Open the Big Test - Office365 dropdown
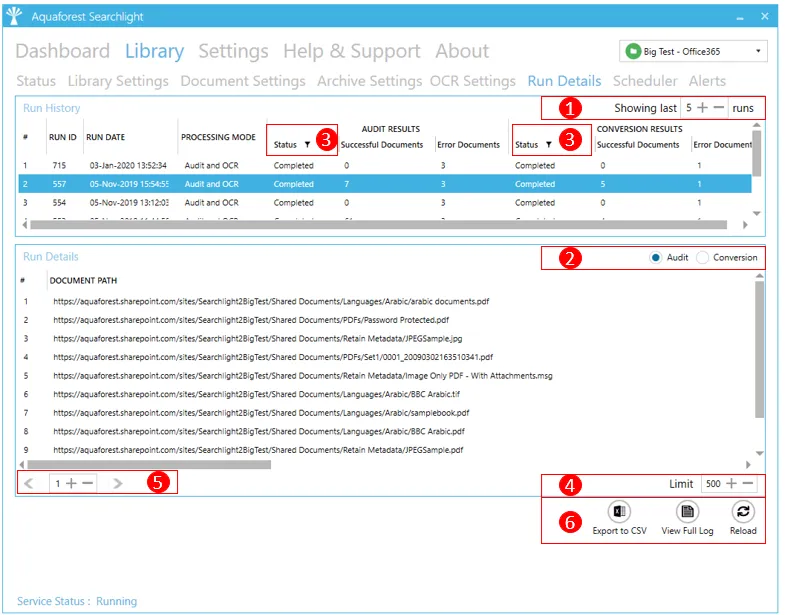This screenshot has width=785, height=615. 694,51
